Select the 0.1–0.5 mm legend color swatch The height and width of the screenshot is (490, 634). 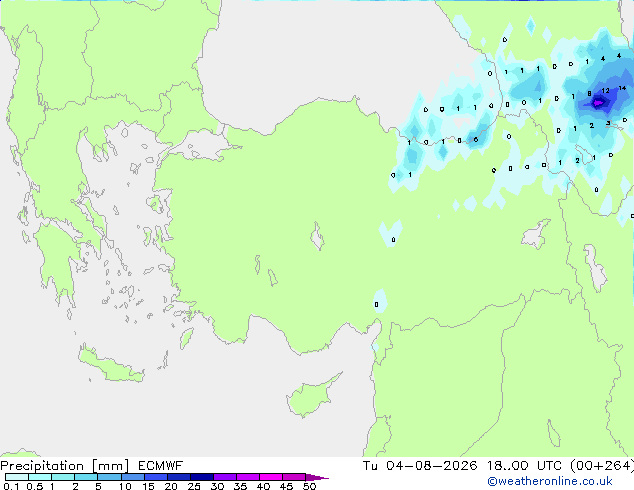tap(17, 477)
